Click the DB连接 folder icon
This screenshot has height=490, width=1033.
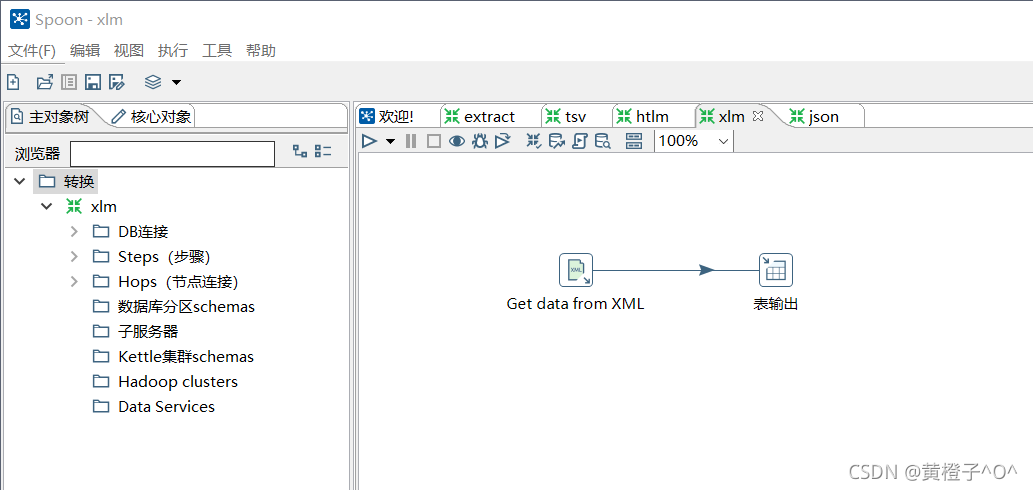tap(101, 231)
